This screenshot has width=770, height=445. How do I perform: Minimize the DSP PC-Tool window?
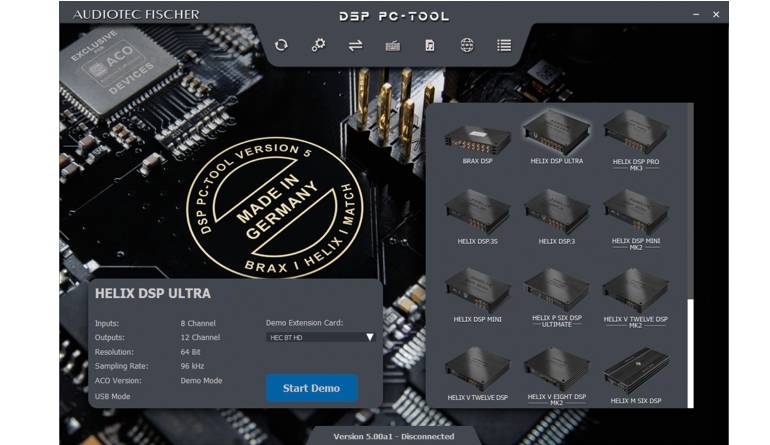[696, 14]
